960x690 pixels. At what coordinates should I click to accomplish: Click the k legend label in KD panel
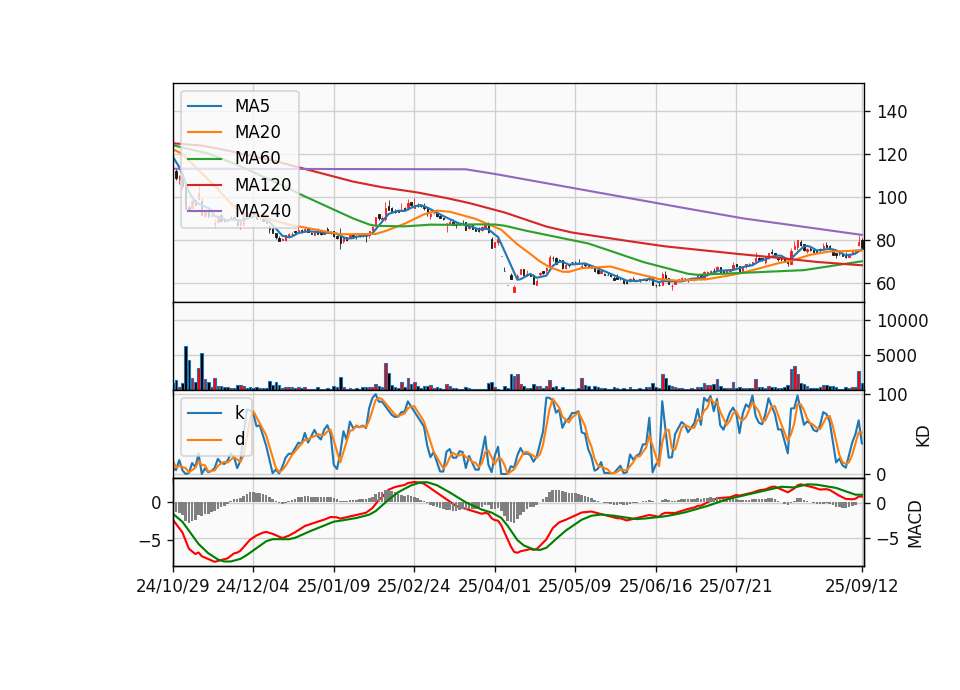[239, 413]
